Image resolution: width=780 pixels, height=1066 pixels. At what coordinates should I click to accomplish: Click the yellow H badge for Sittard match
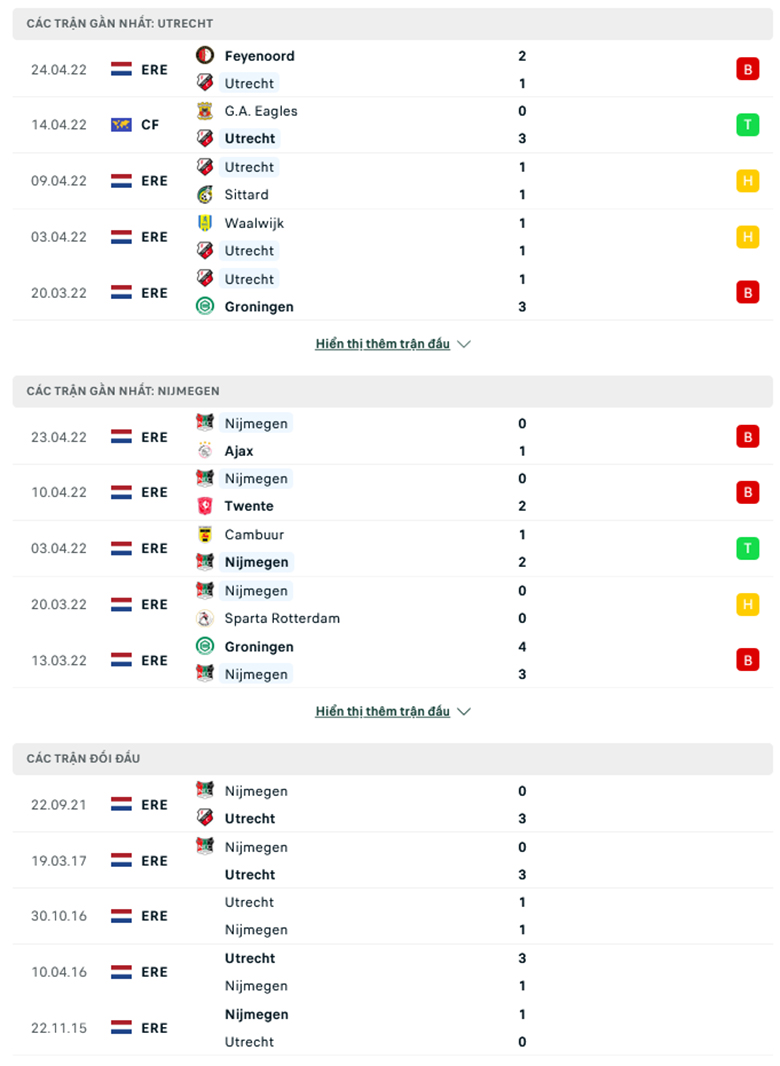click(747, 181)
